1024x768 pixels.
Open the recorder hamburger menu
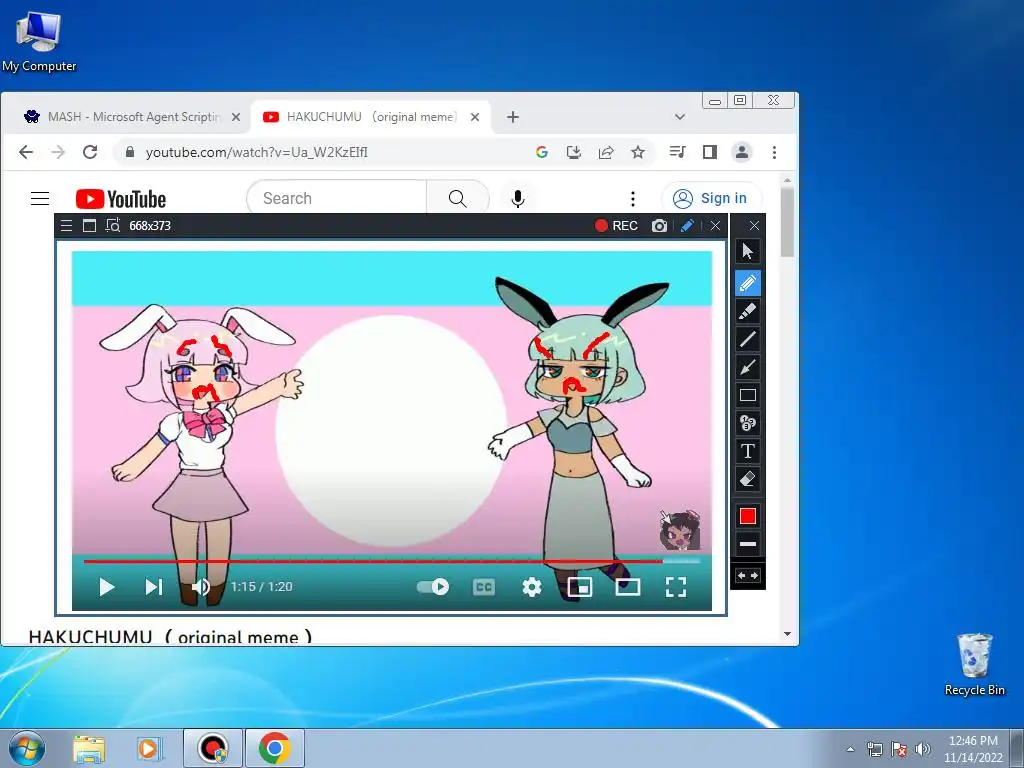point(67,226)
